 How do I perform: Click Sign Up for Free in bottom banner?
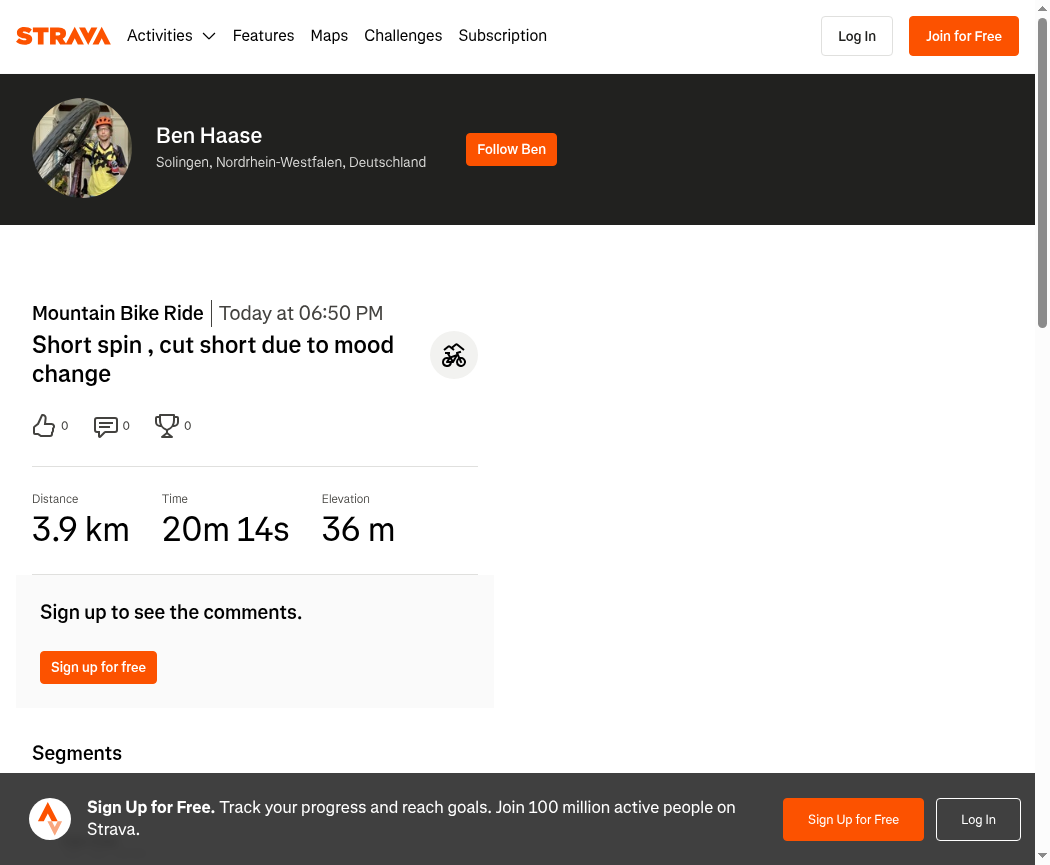click(x=853, y=819)
